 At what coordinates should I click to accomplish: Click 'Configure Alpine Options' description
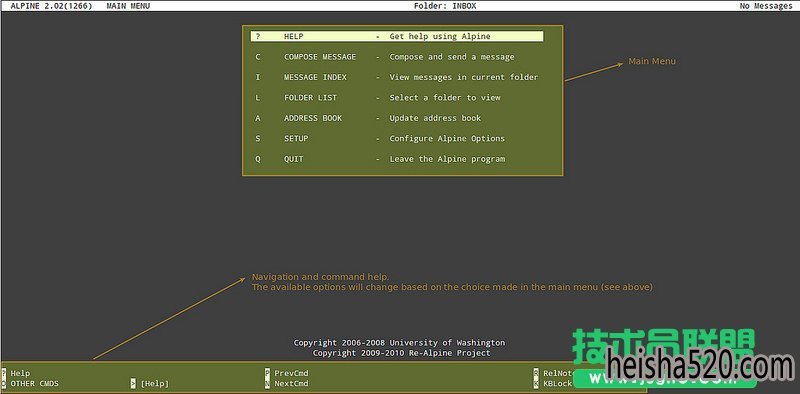pyautogui.click(x=447, y=139)
